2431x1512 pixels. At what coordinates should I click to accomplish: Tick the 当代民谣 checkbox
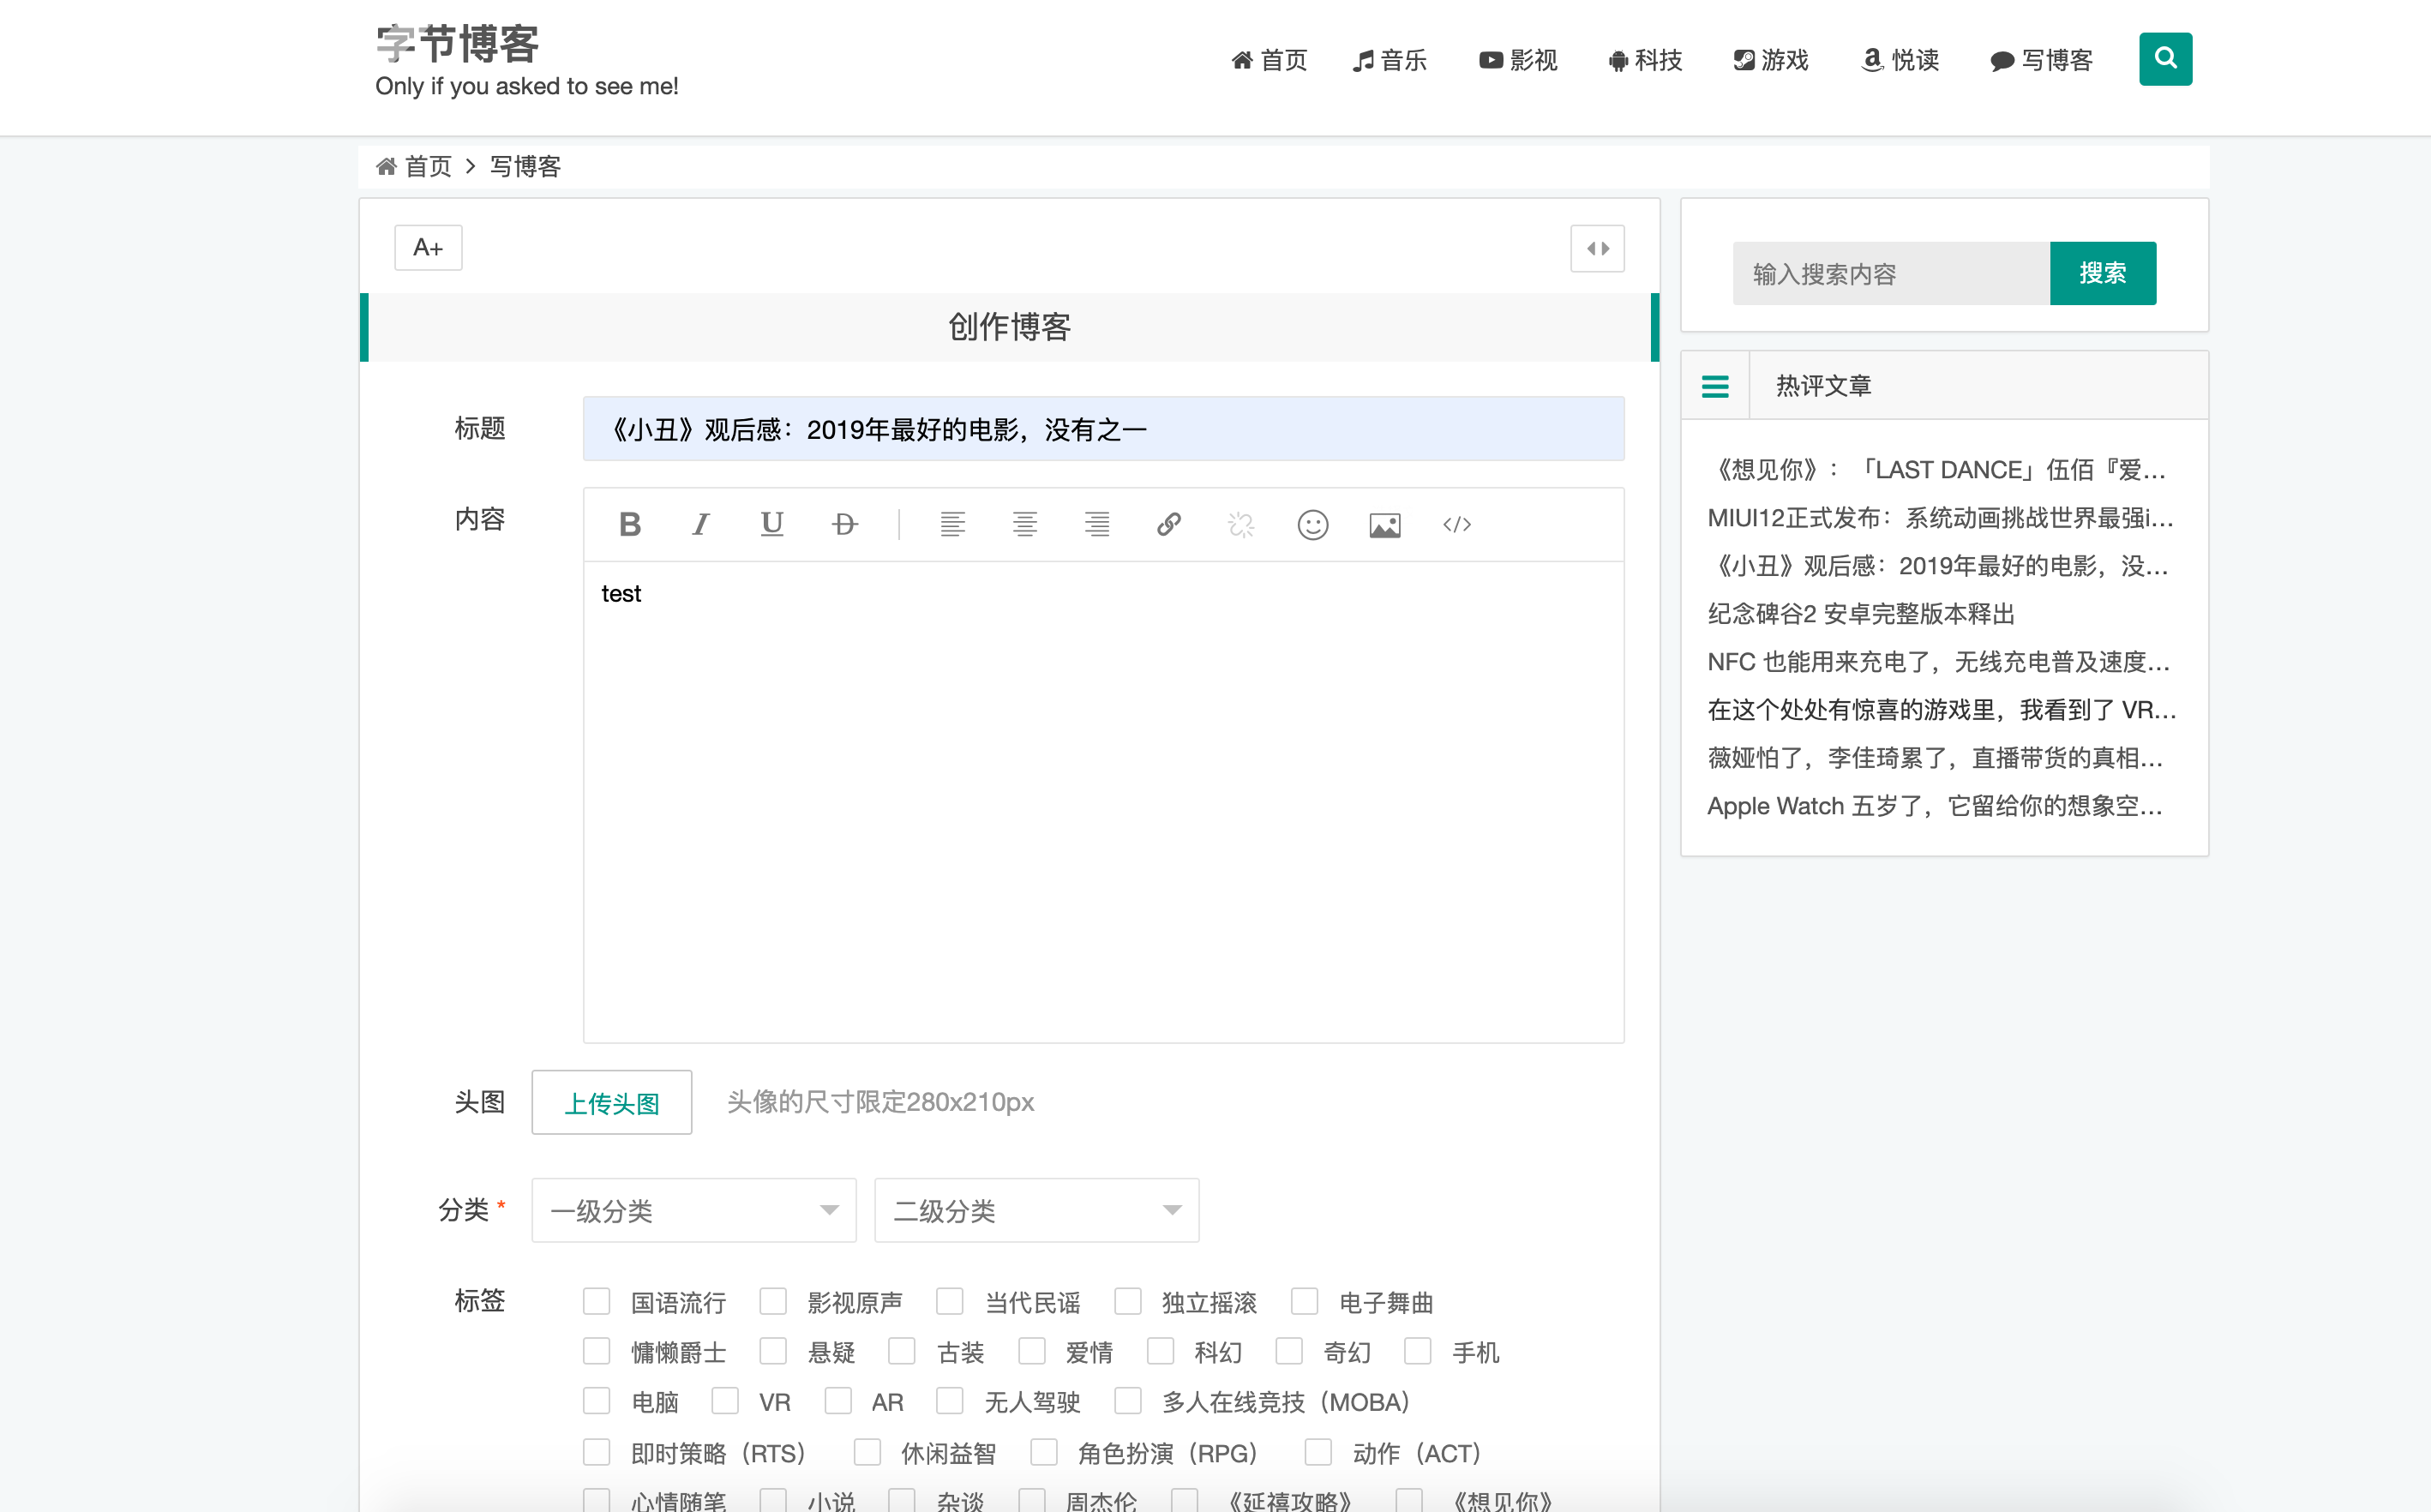click(950, 1301)
